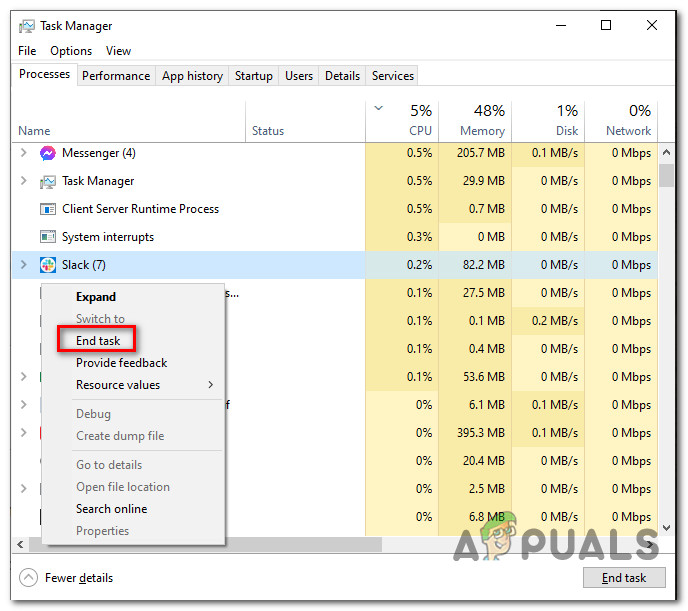Minimize the Task Manager window
This screenshot has height=611, width=688.
(x=561, y=25)
